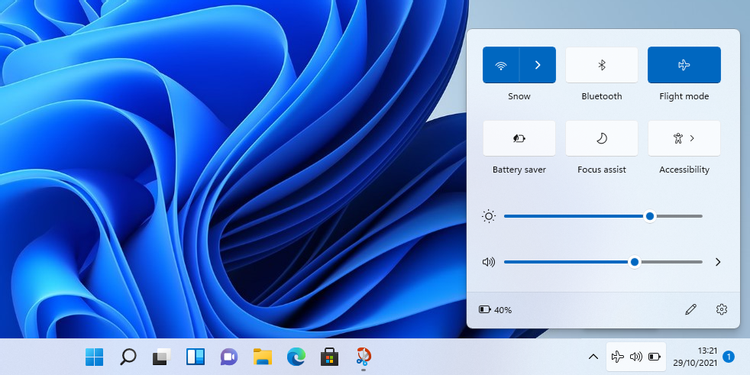Open Settings via the gear icon
This screenshot has width=750, height=375.
tap(721, 309)
